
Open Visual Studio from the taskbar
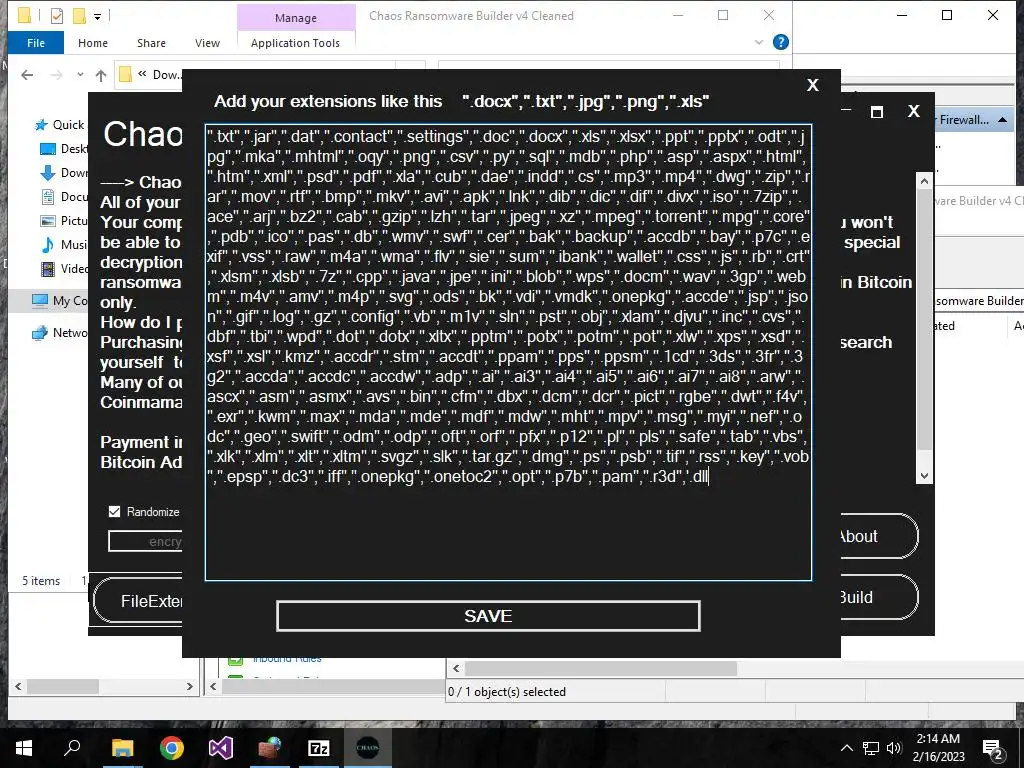pyautogui.click(x=221, y=748)
